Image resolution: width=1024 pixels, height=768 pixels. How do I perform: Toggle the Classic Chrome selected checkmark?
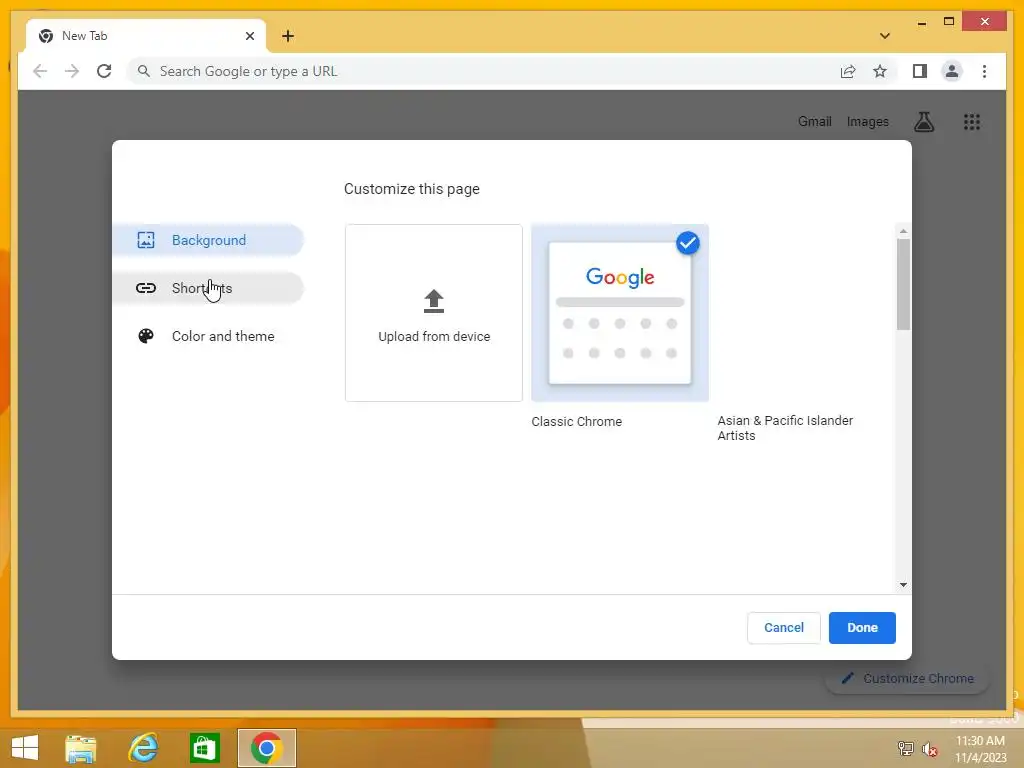click(x=688, y=244)
